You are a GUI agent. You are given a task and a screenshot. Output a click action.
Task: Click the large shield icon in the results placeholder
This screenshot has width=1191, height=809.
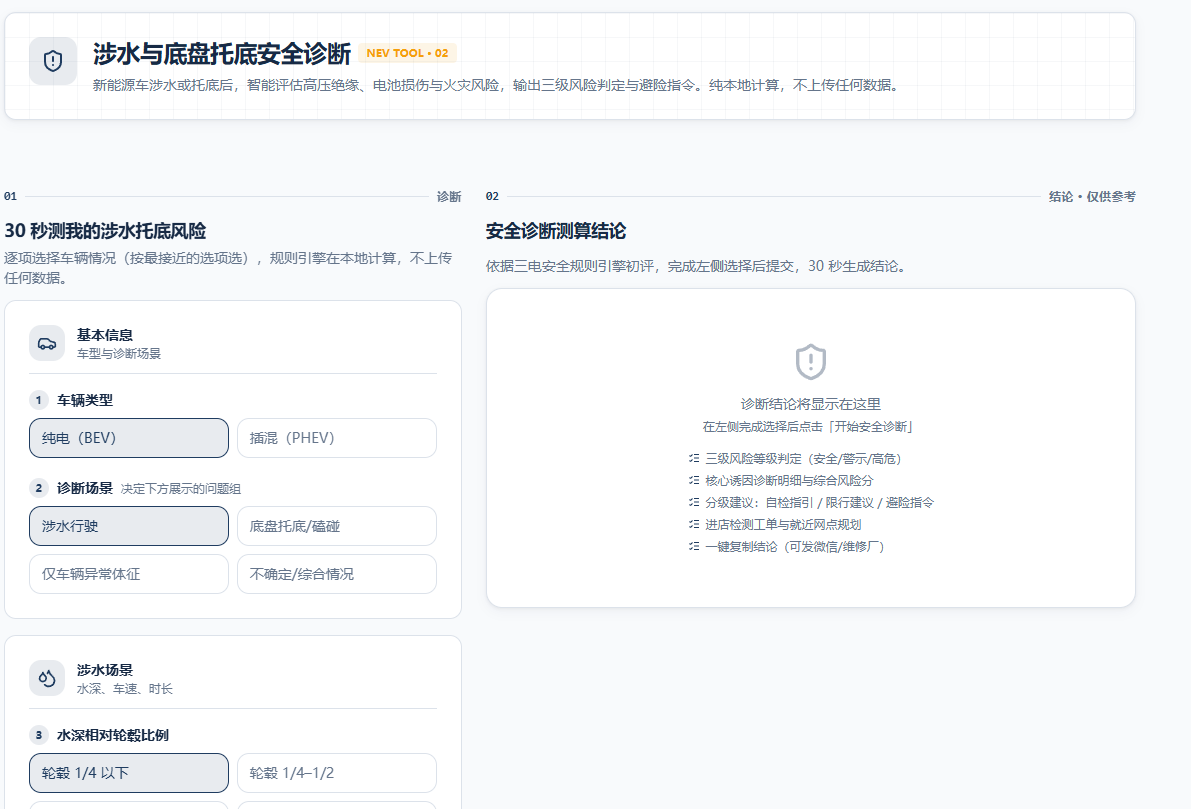coord(810,362)
